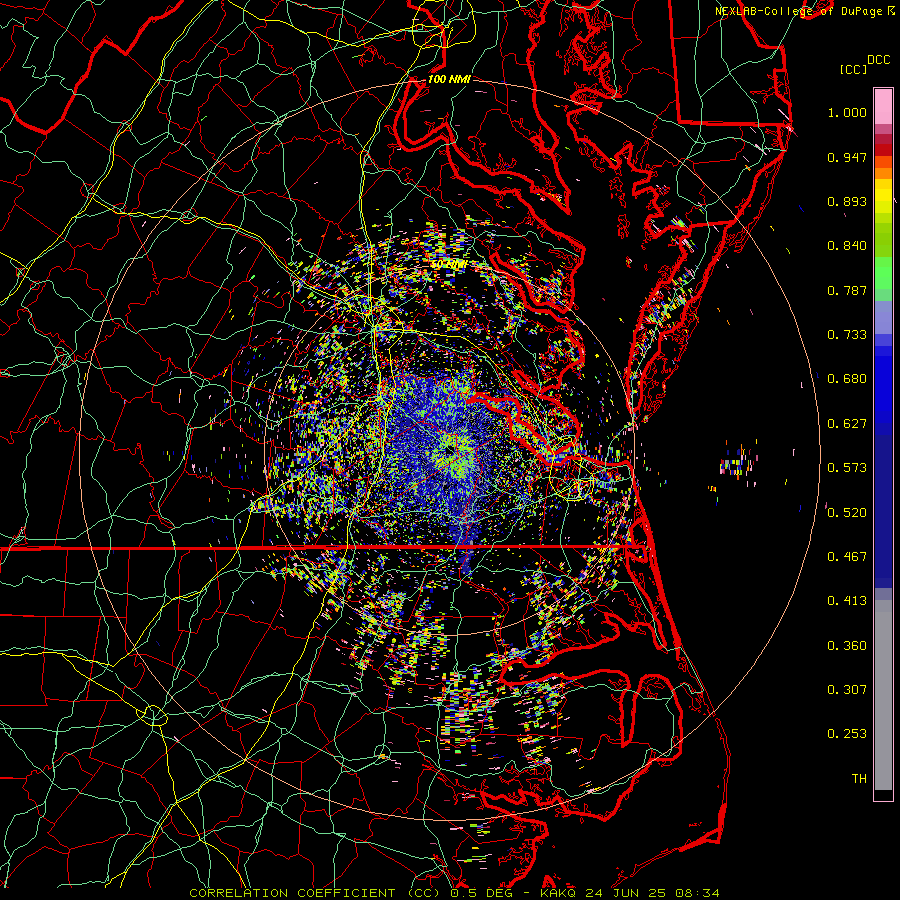
Task: Click the KAKQ radar site at echo center
Action: click(448, 452)
